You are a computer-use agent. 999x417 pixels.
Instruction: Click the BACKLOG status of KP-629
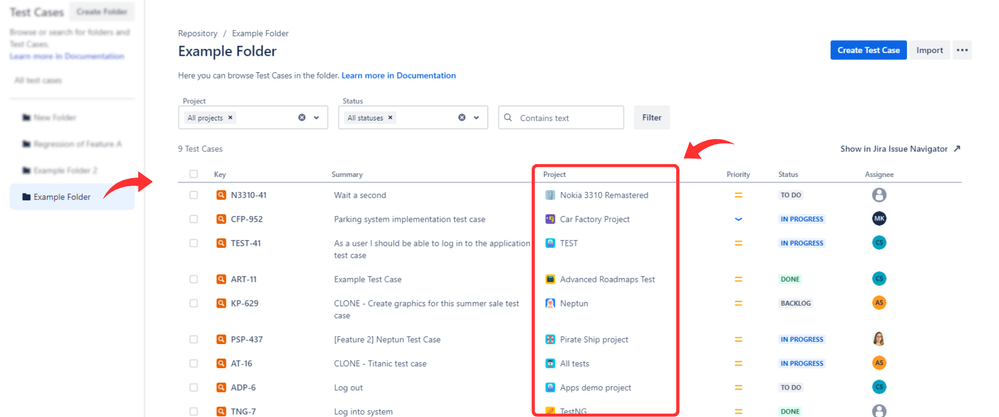tap(796, 303)
